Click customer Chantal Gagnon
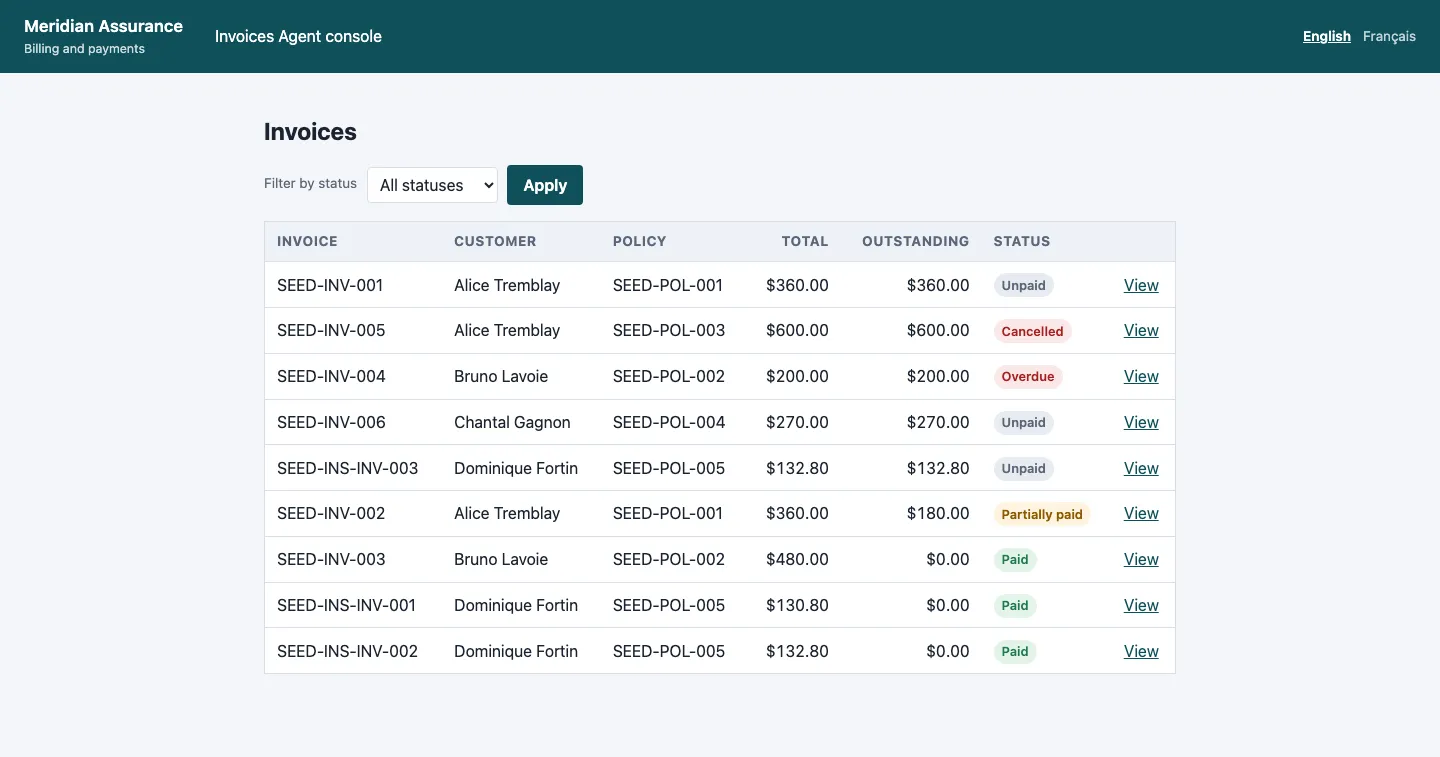Viewport: 1440px width, 757px height. 512,422
